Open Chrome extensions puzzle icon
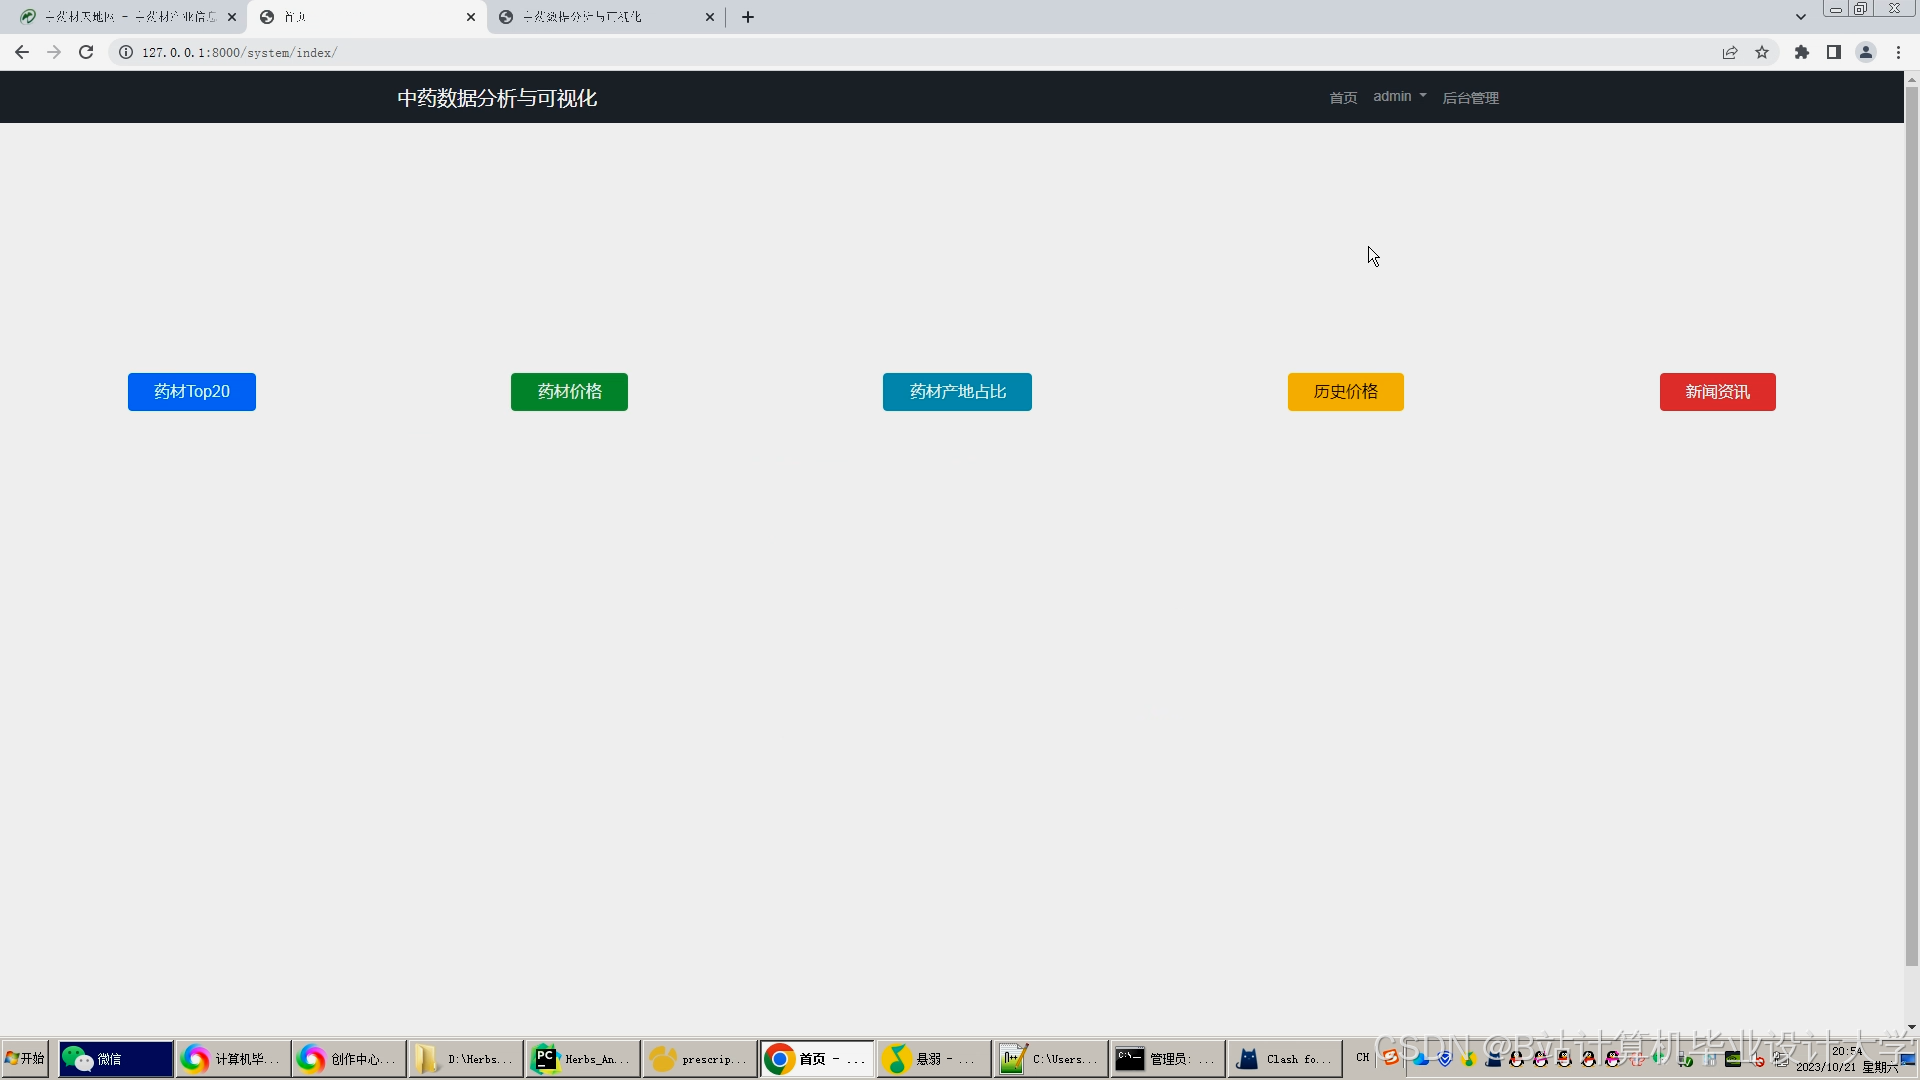1920x1080 pixels. tap(1802, 52)
